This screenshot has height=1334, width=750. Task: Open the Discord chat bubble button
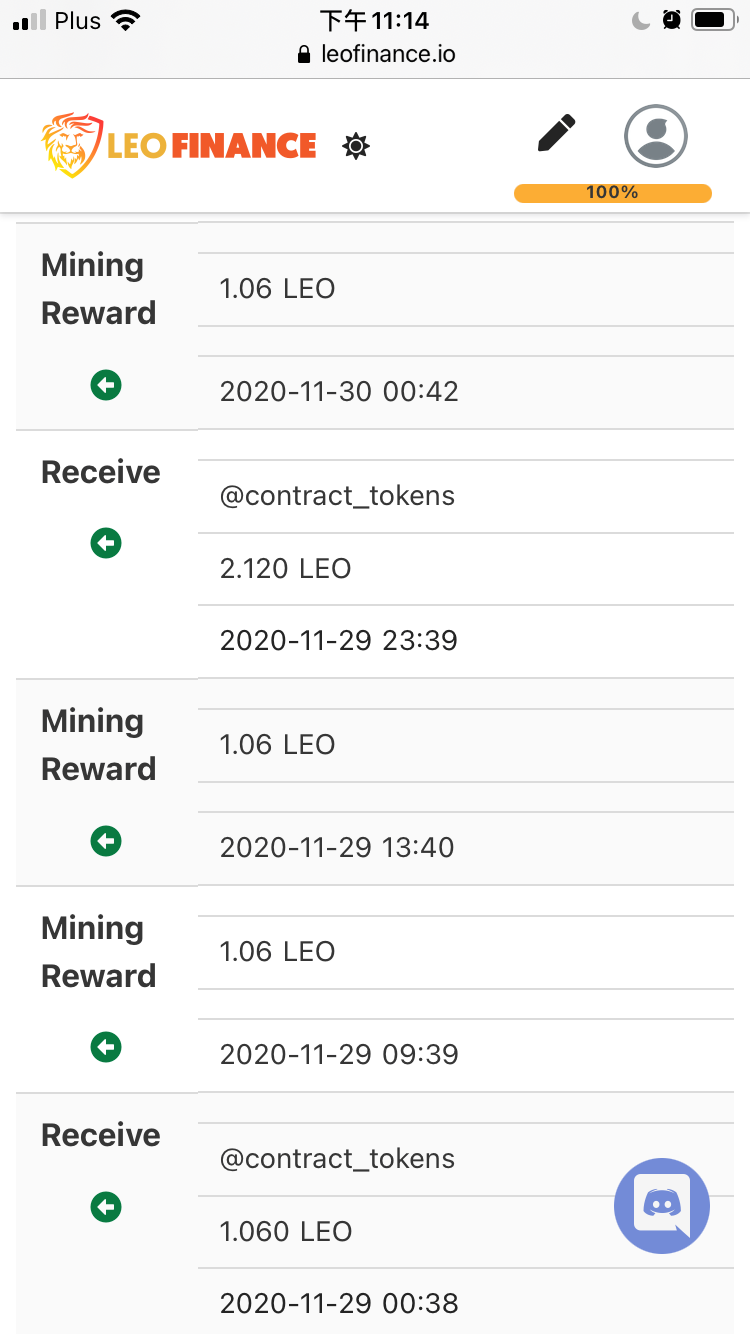point(661,1206)
